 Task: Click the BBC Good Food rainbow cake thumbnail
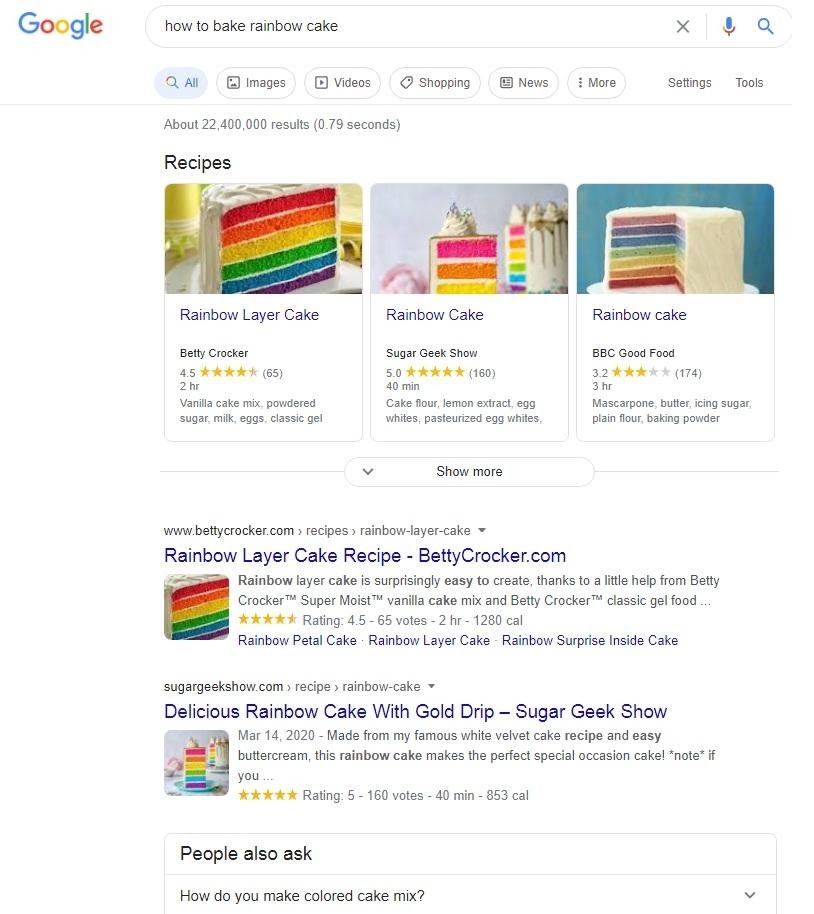coord(674,238)
